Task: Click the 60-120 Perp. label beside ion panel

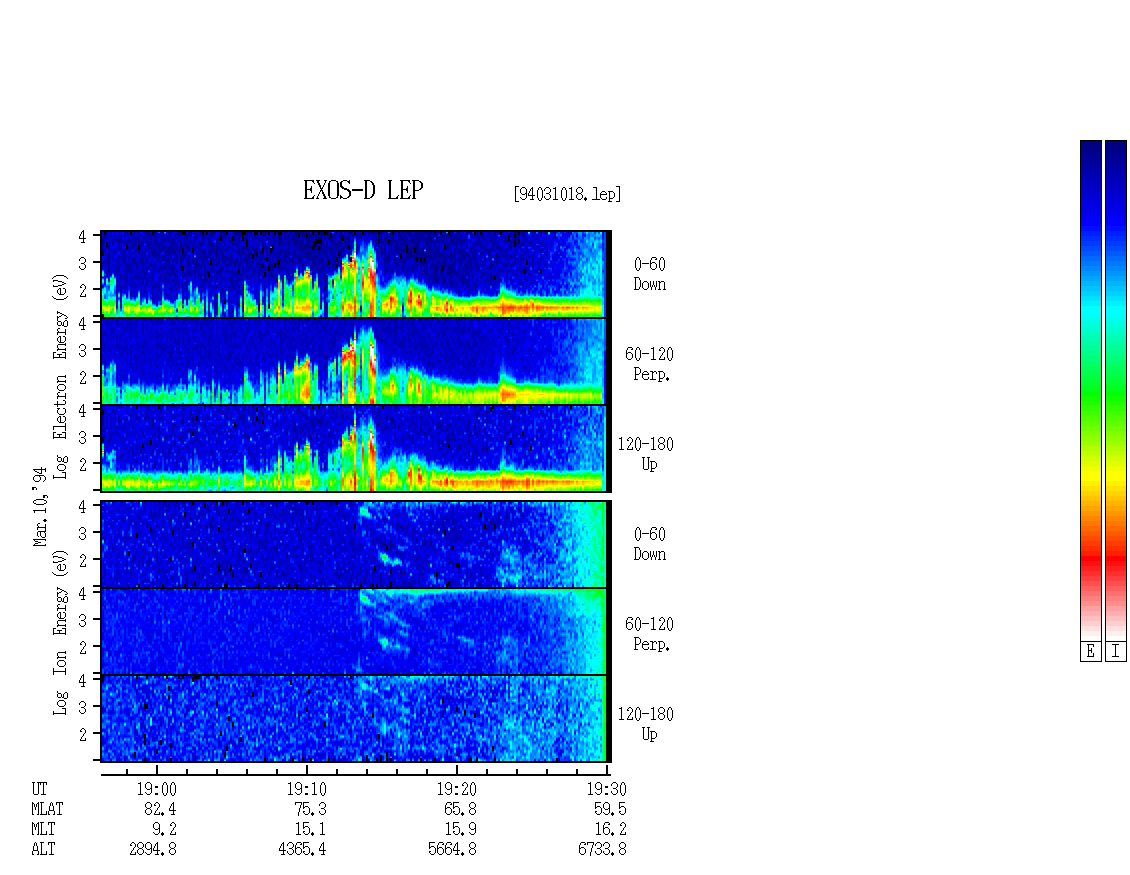Action: click(649, 634)
